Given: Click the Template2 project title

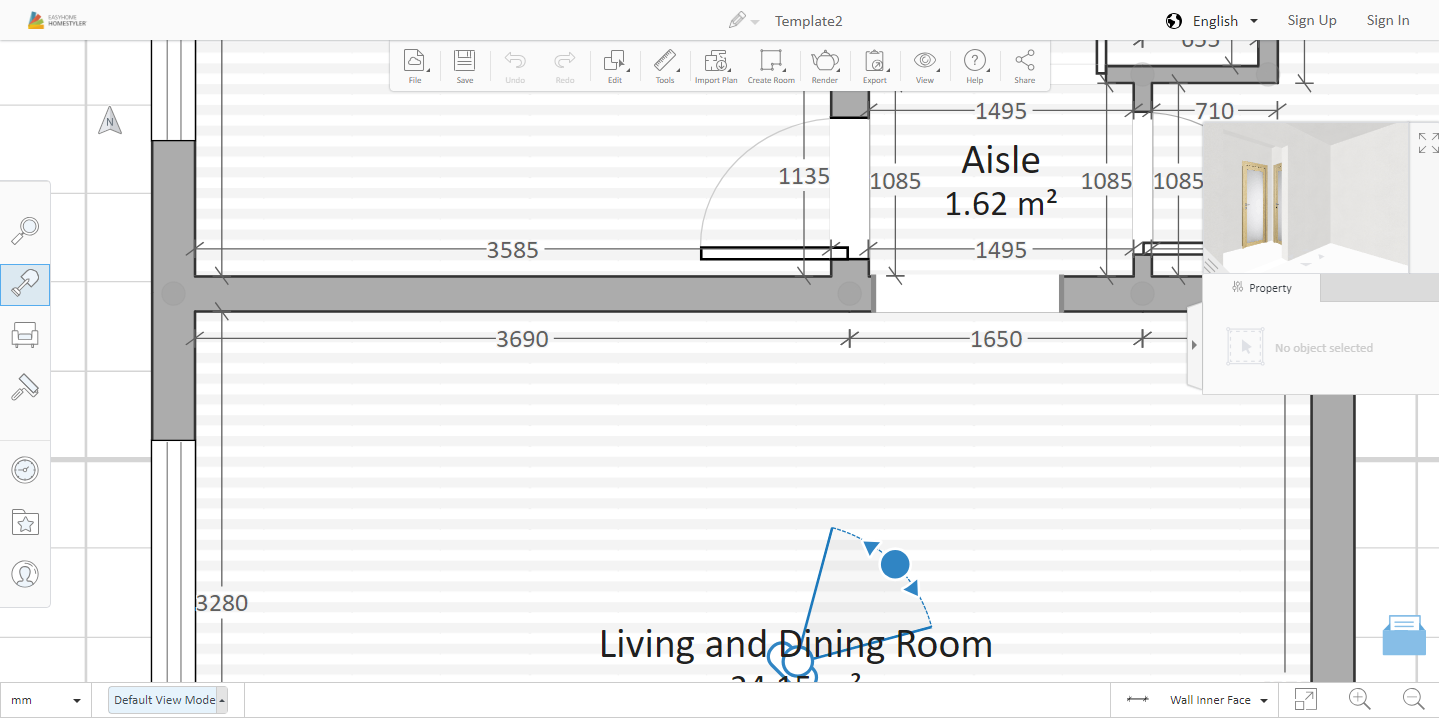Looking at the screenshot, I should pos(808,21).
